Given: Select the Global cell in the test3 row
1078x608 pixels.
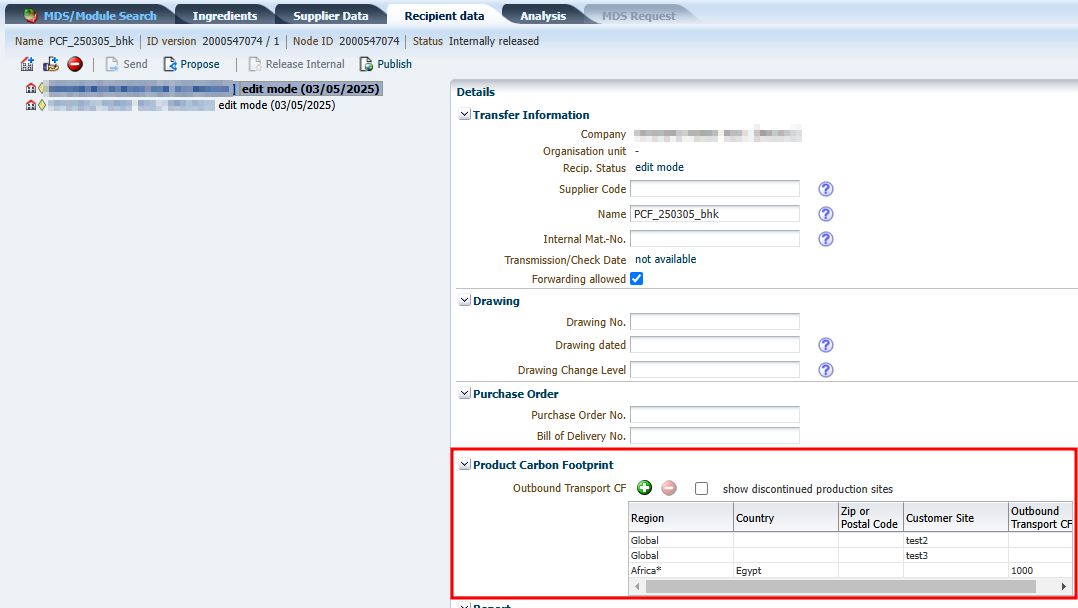Looking at the screenshot, I should tap(681, 555).
